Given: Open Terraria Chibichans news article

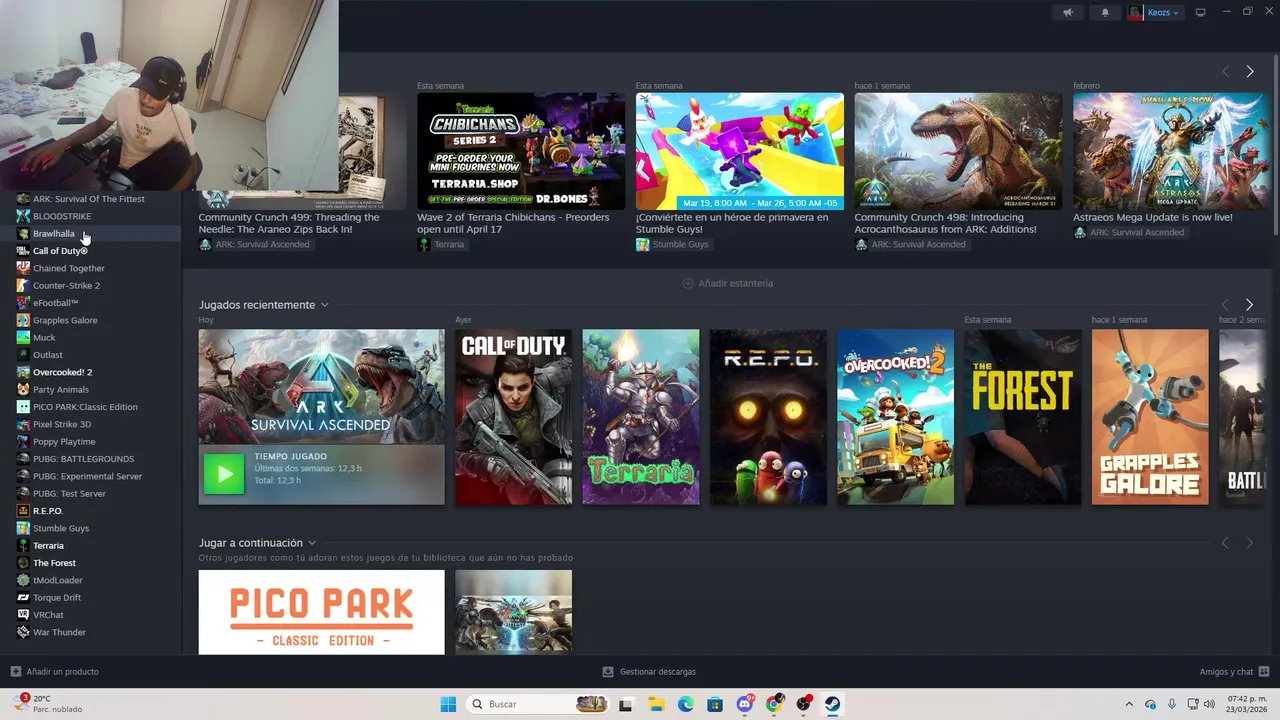Looking at the screenshot, I should [x=521, y=152].
